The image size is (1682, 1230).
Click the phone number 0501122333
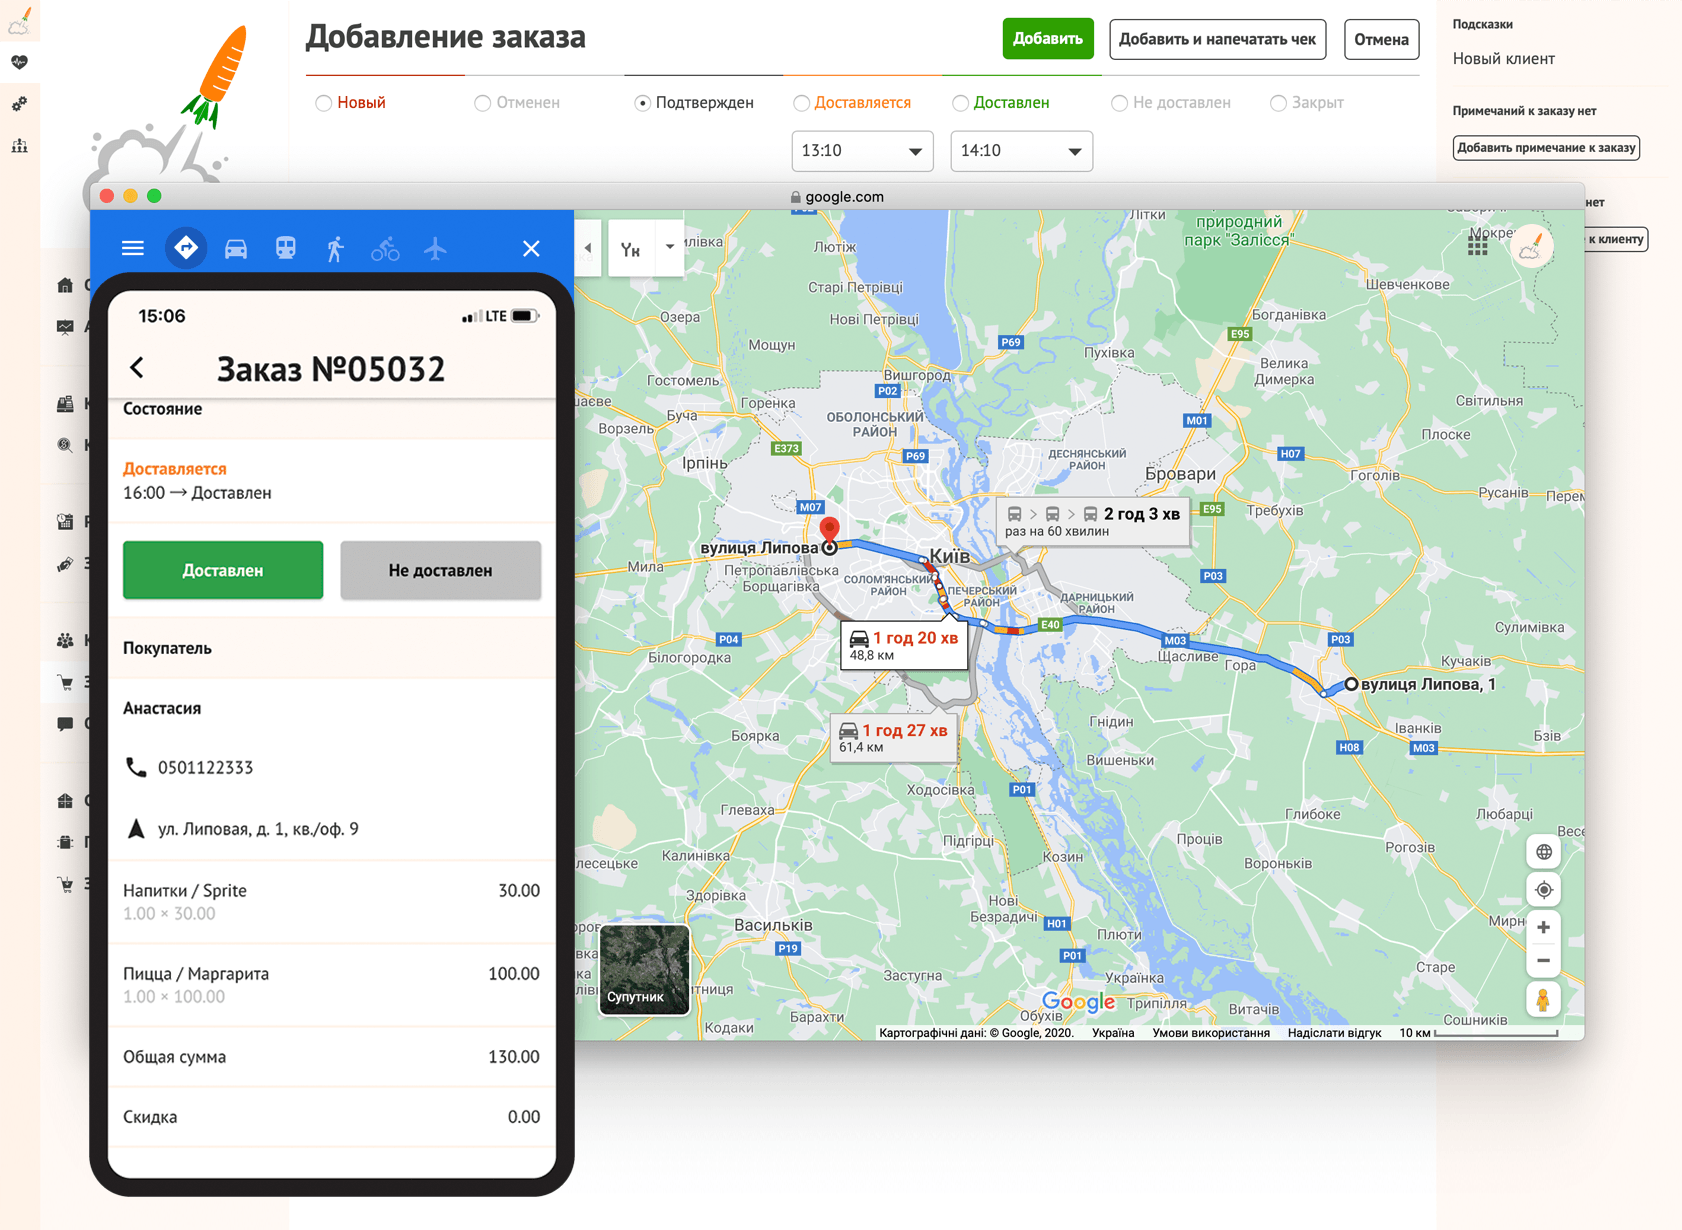pyautogui.click(x=205, y=768)
